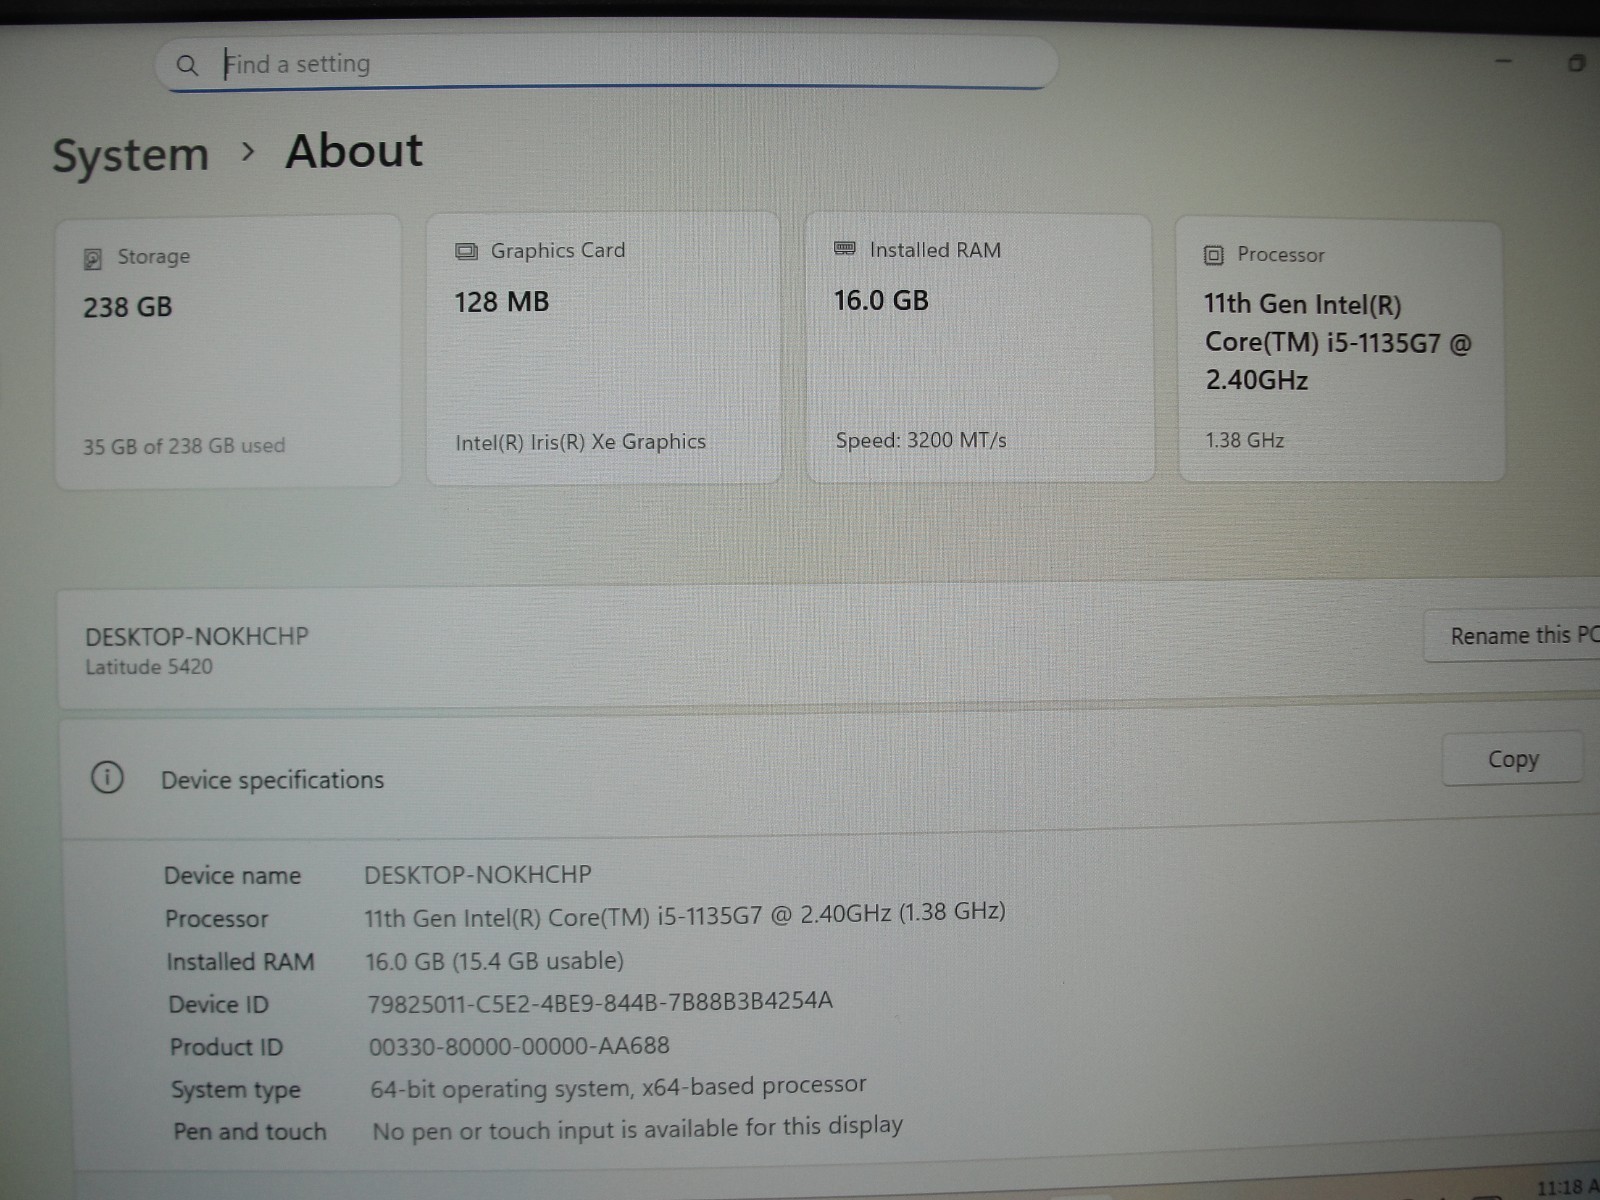Click the 'Product ID' label

226,1047
